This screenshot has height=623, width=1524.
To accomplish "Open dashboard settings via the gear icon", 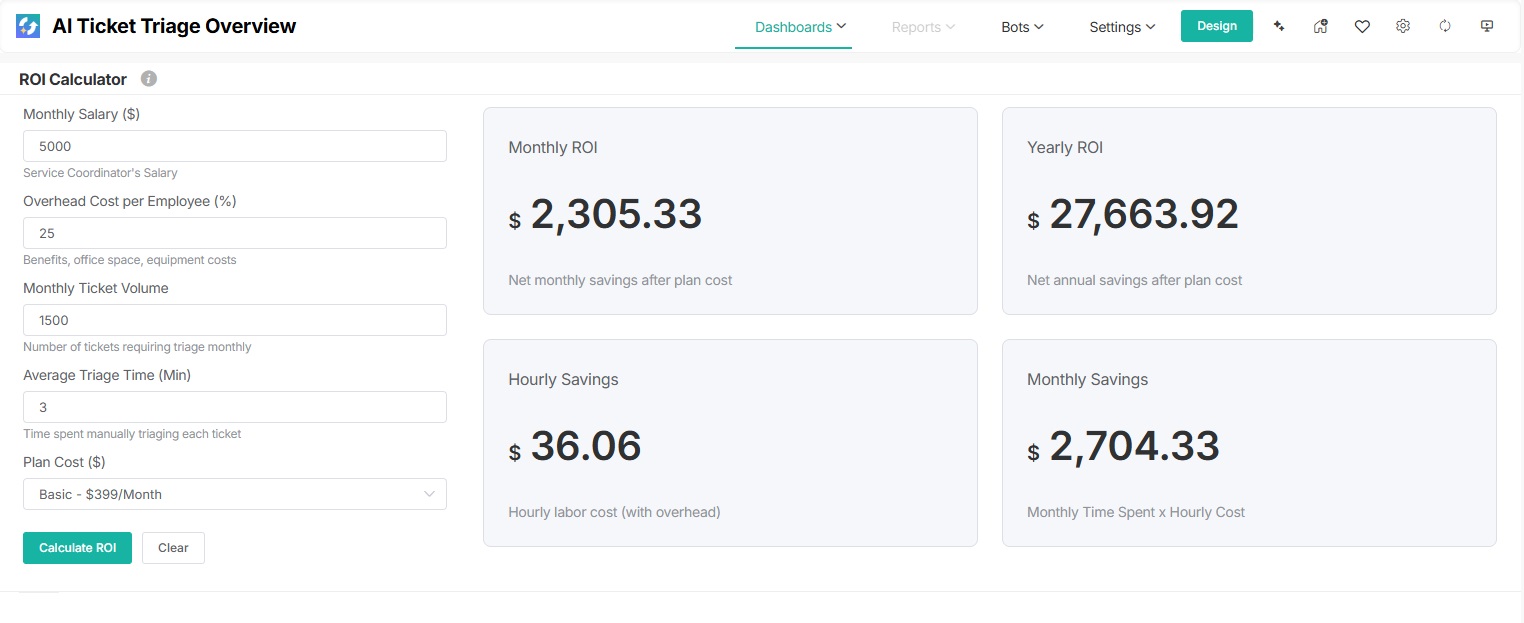I will tap(1403, 27).
